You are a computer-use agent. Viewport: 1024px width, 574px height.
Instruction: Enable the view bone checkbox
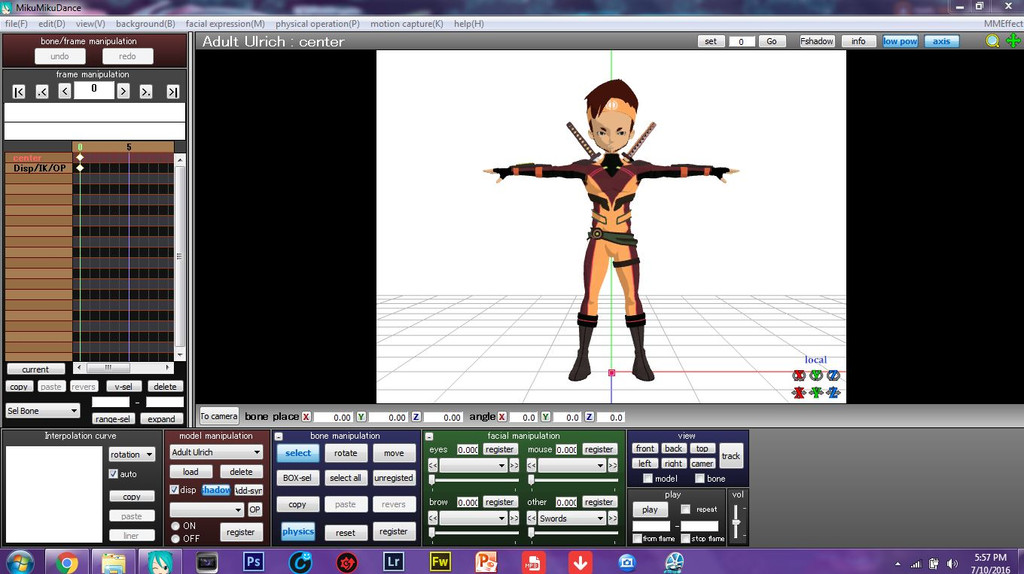tap(699, 479)
